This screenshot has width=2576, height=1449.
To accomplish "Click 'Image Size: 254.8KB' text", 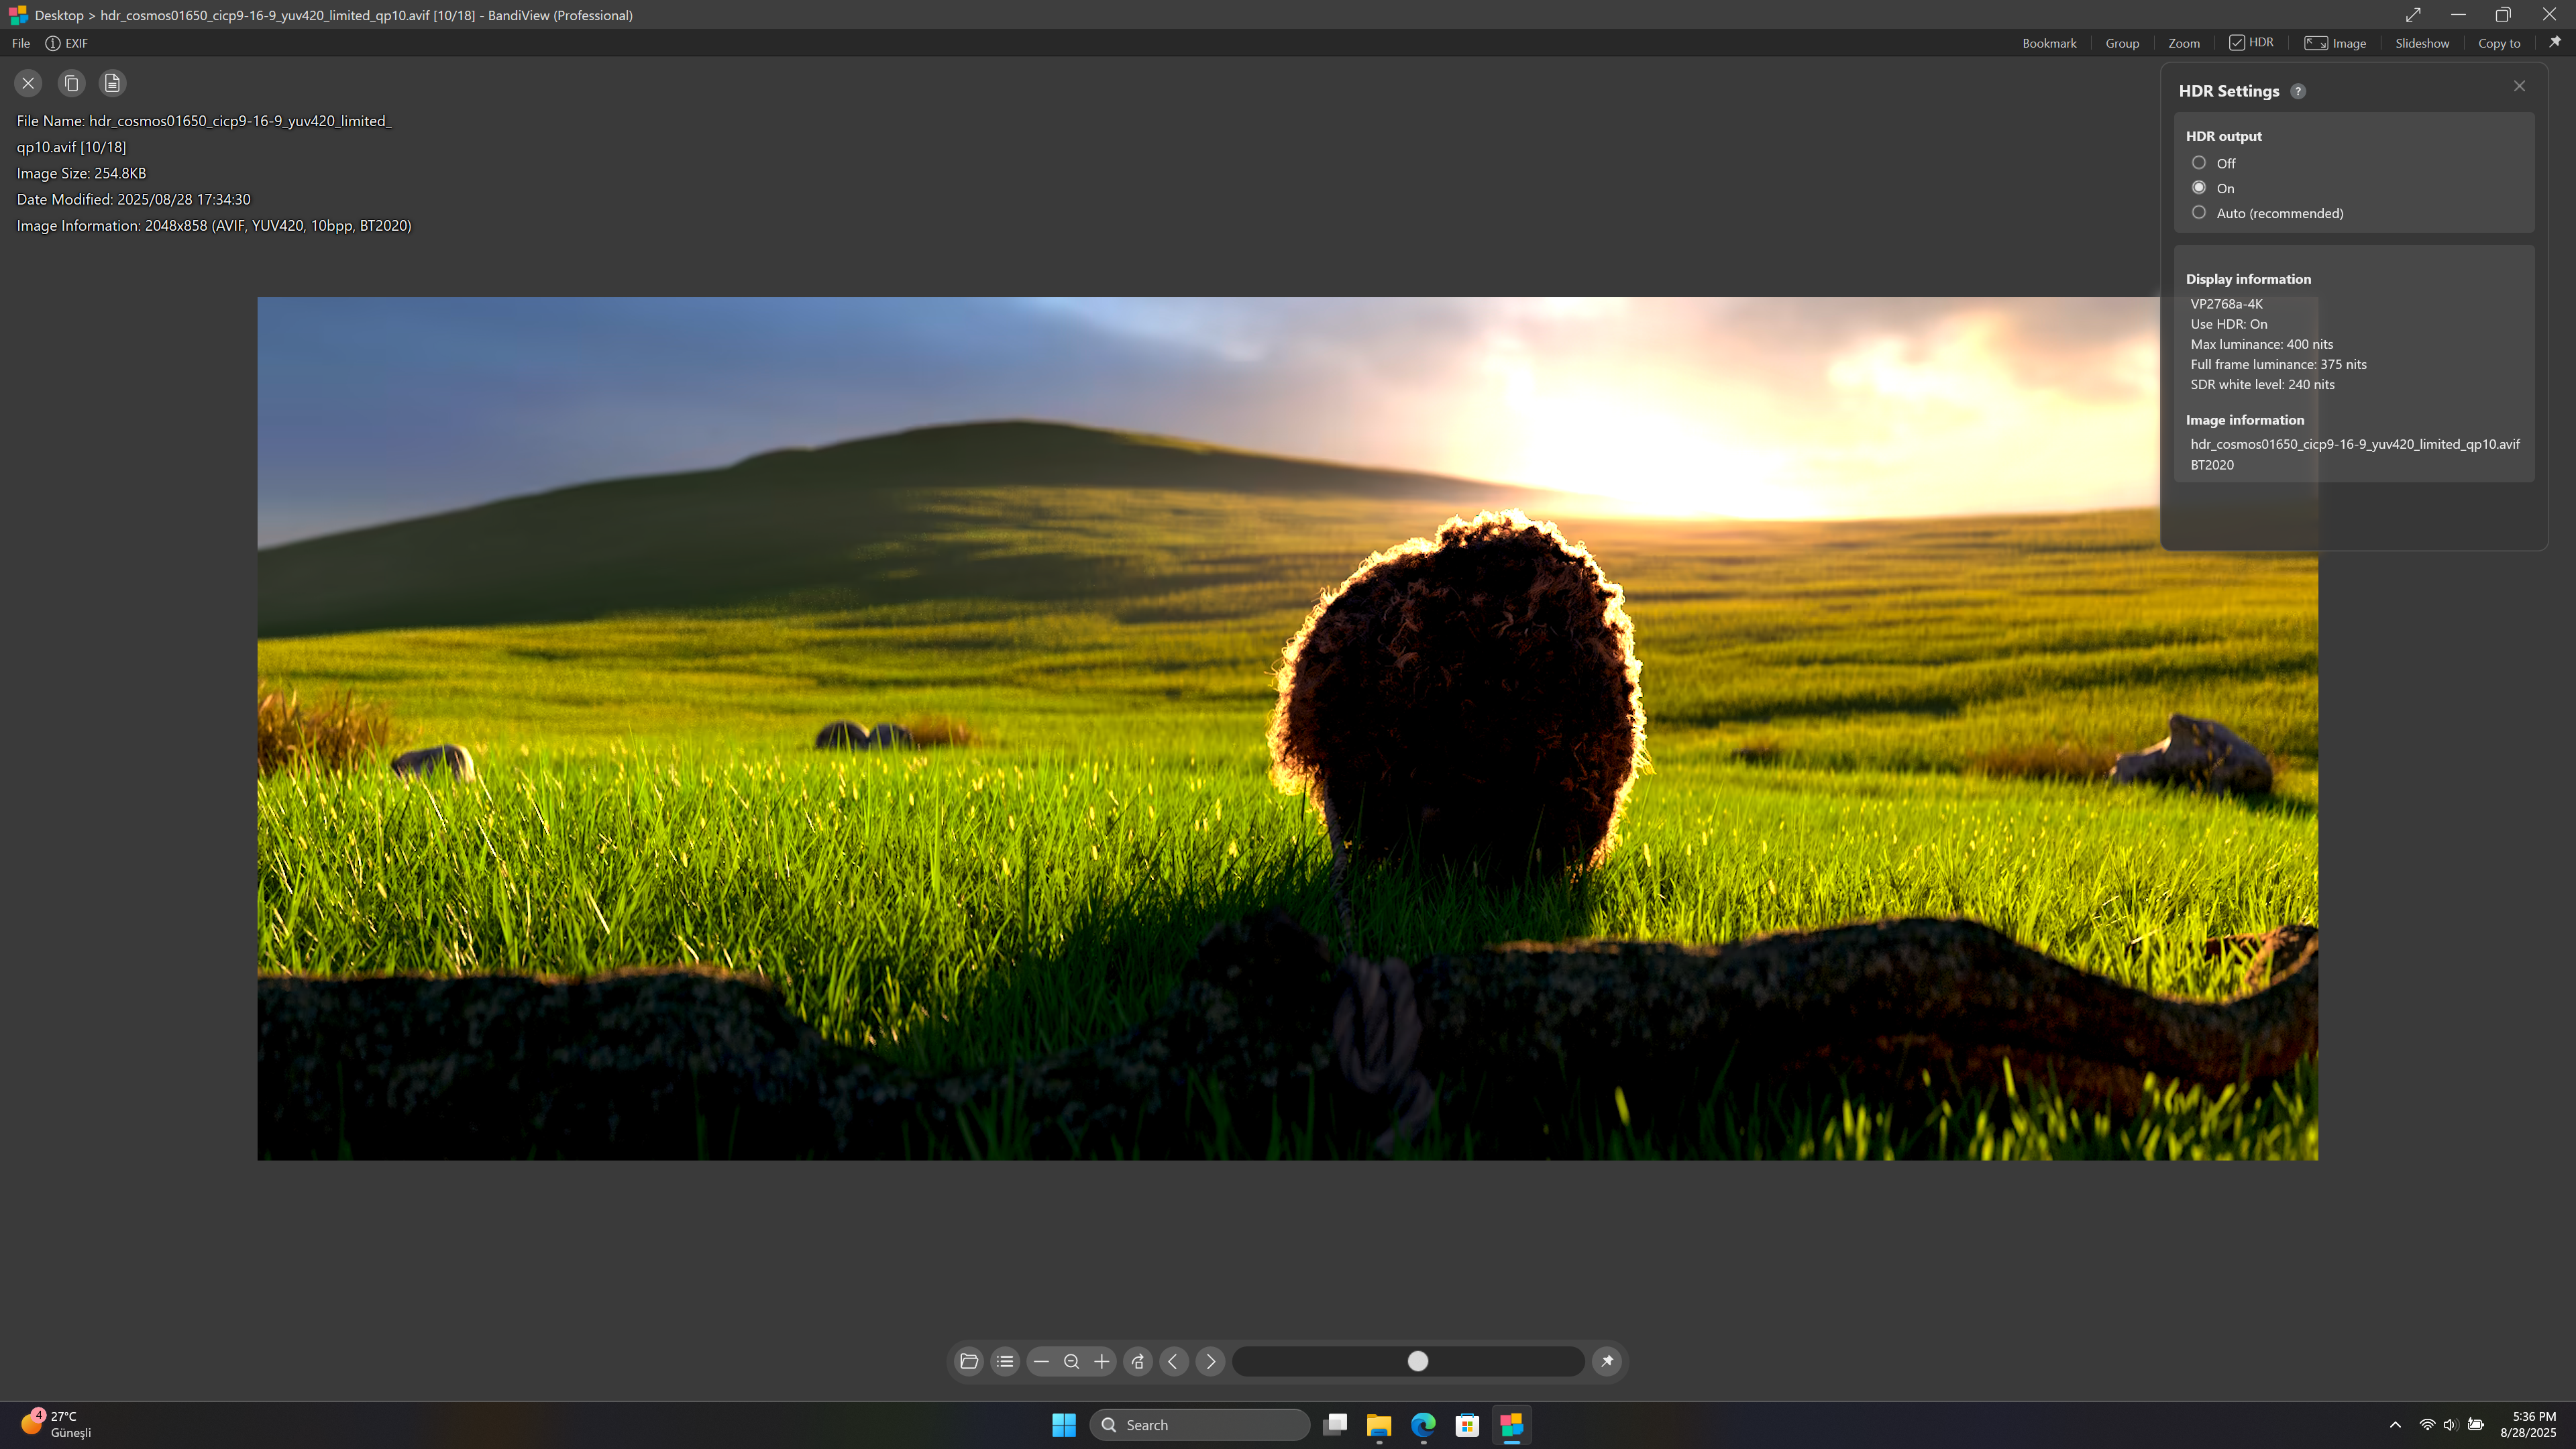I will 81,173.
